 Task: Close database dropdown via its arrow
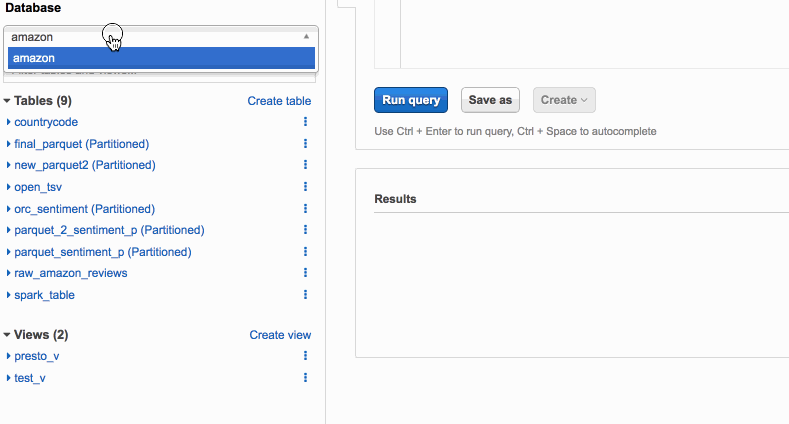pyautogui.click(x=306, y=36)
